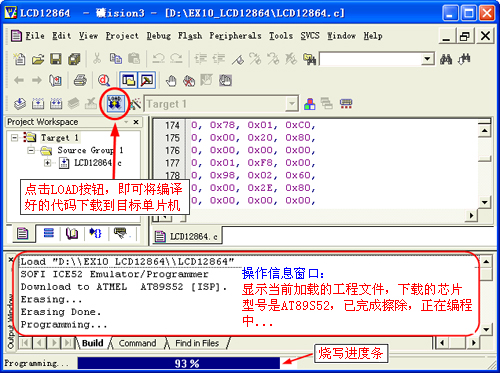Open the Target 1 dropdown arrow

292,104
